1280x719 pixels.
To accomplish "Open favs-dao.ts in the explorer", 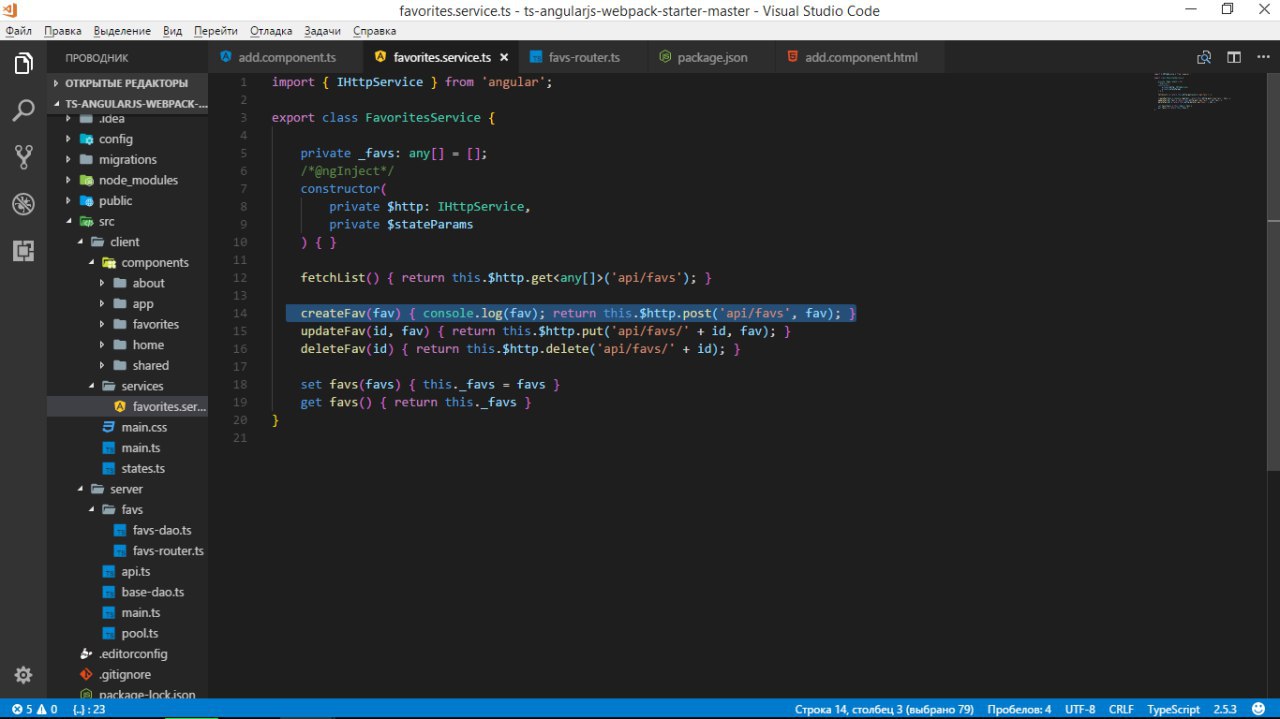I will coord(128,530).
